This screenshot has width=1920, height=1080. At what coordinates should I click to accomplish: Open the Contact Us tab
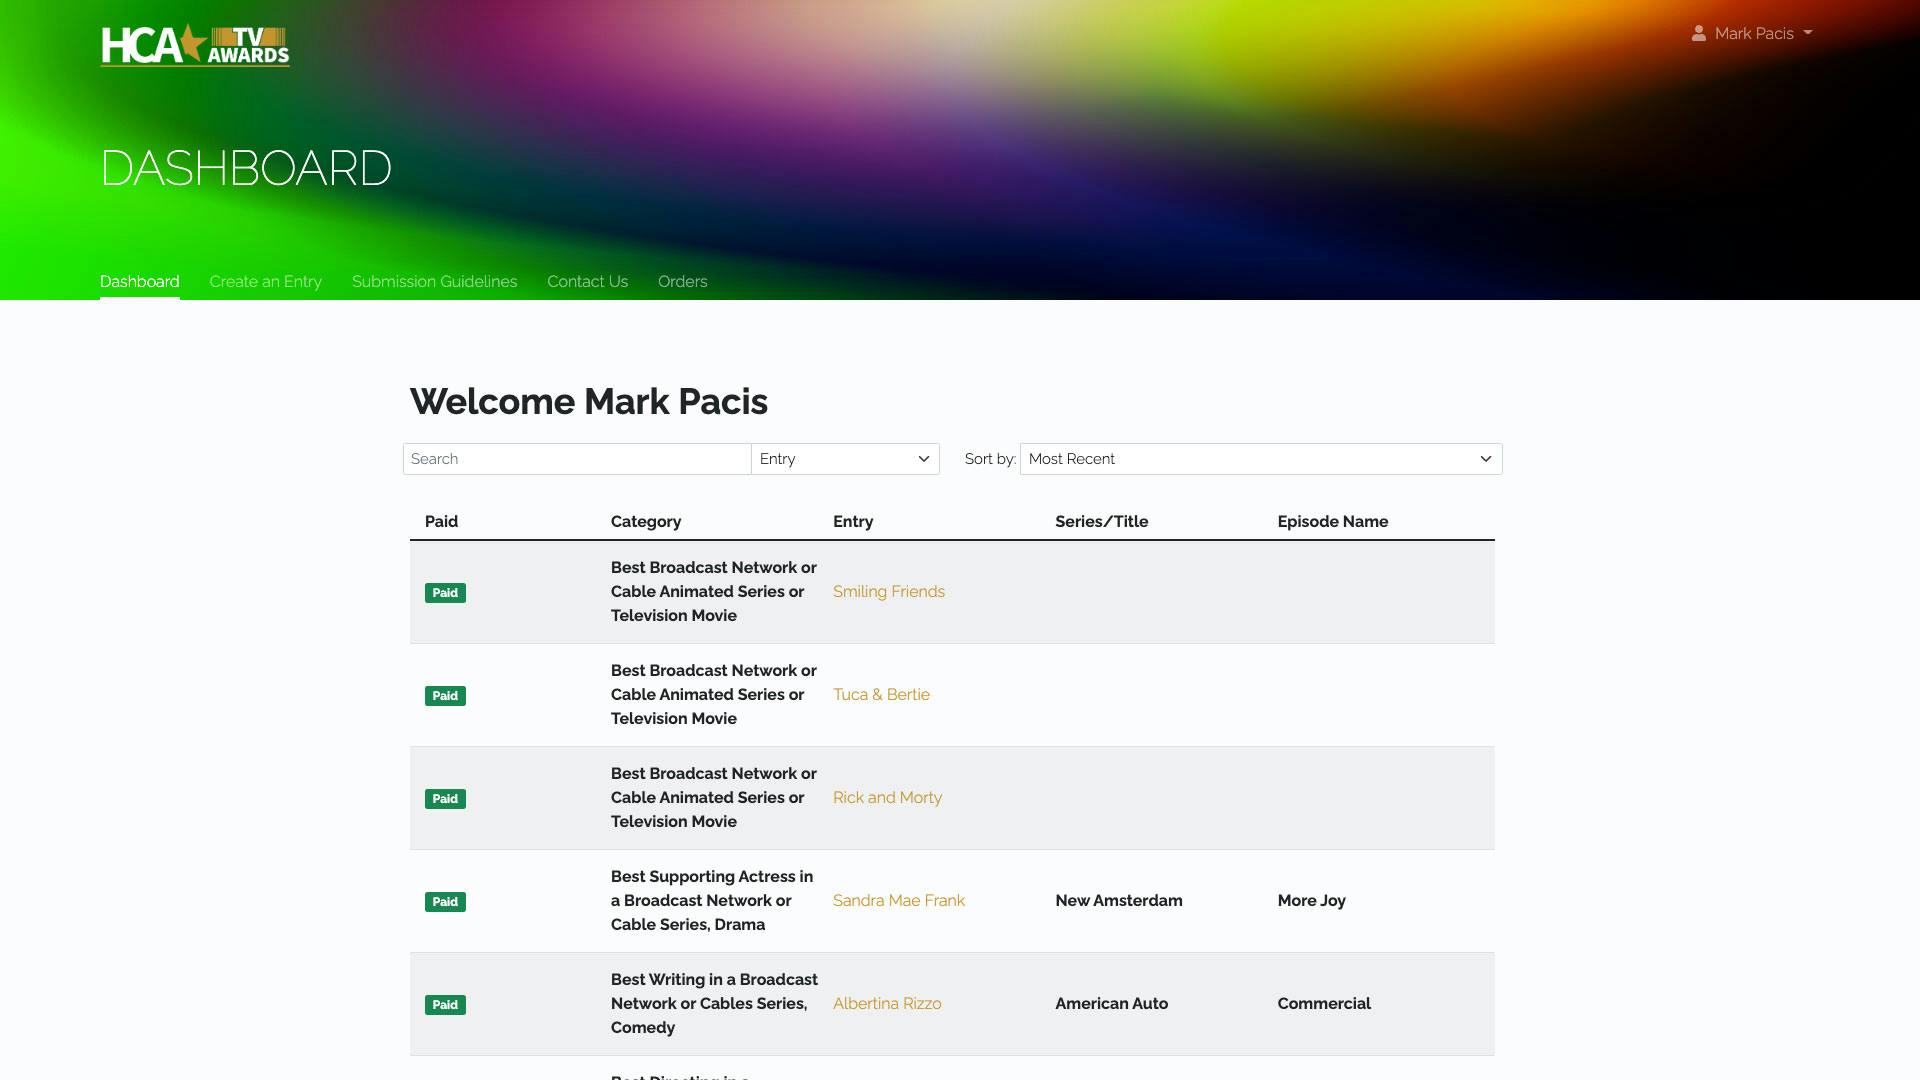click(x=587, y=281)
